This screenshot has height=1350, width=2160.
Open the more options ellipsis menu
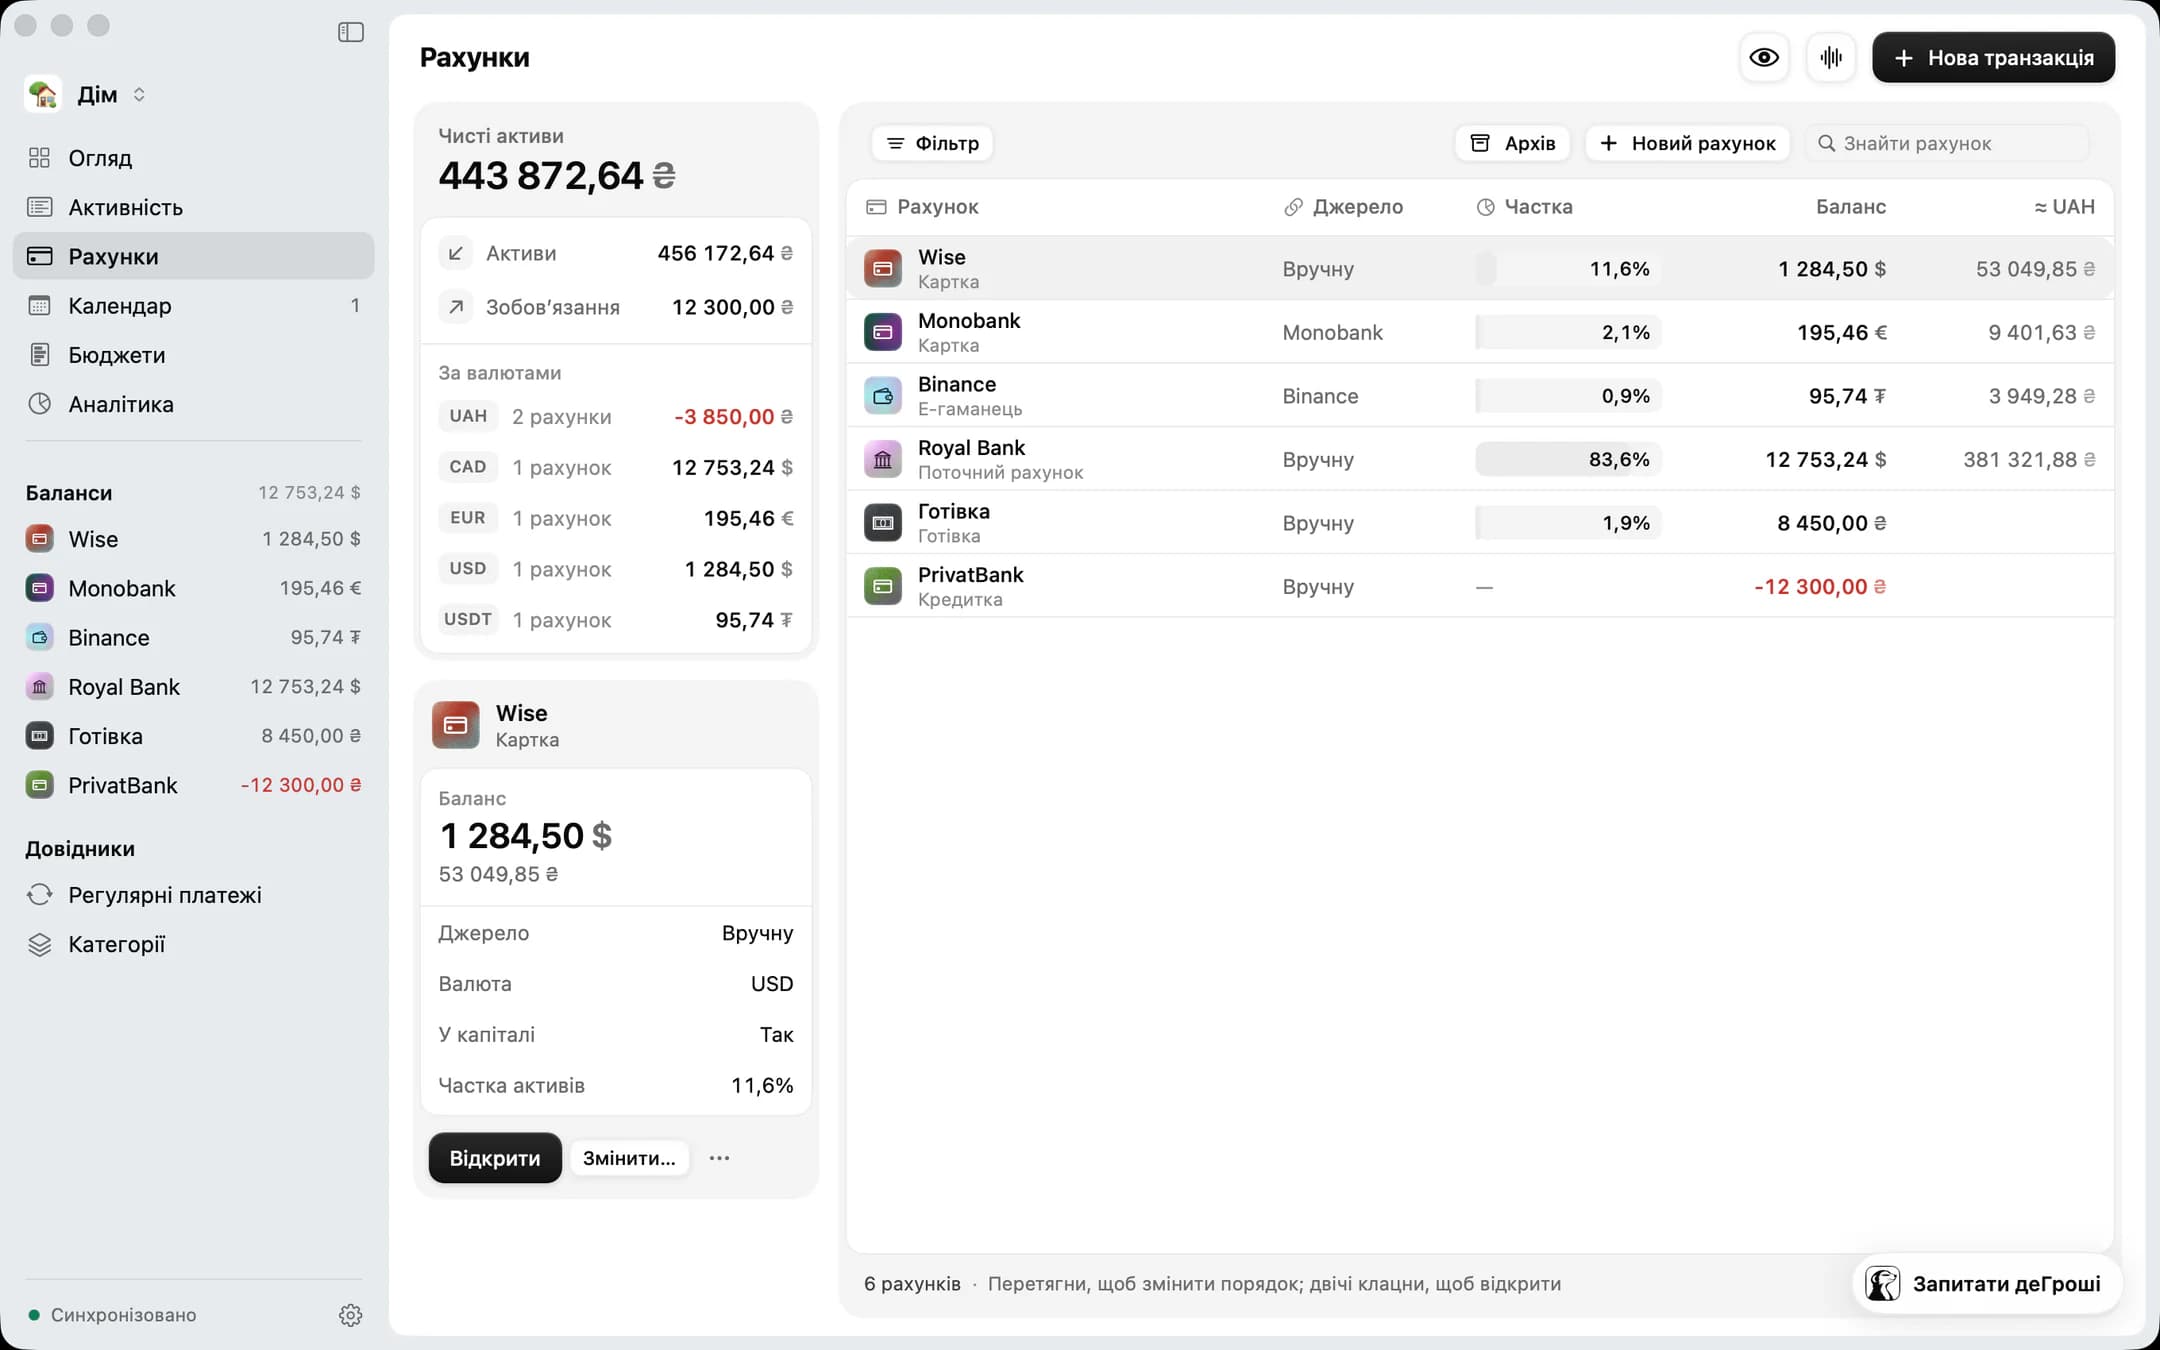tap(719, 1158)
